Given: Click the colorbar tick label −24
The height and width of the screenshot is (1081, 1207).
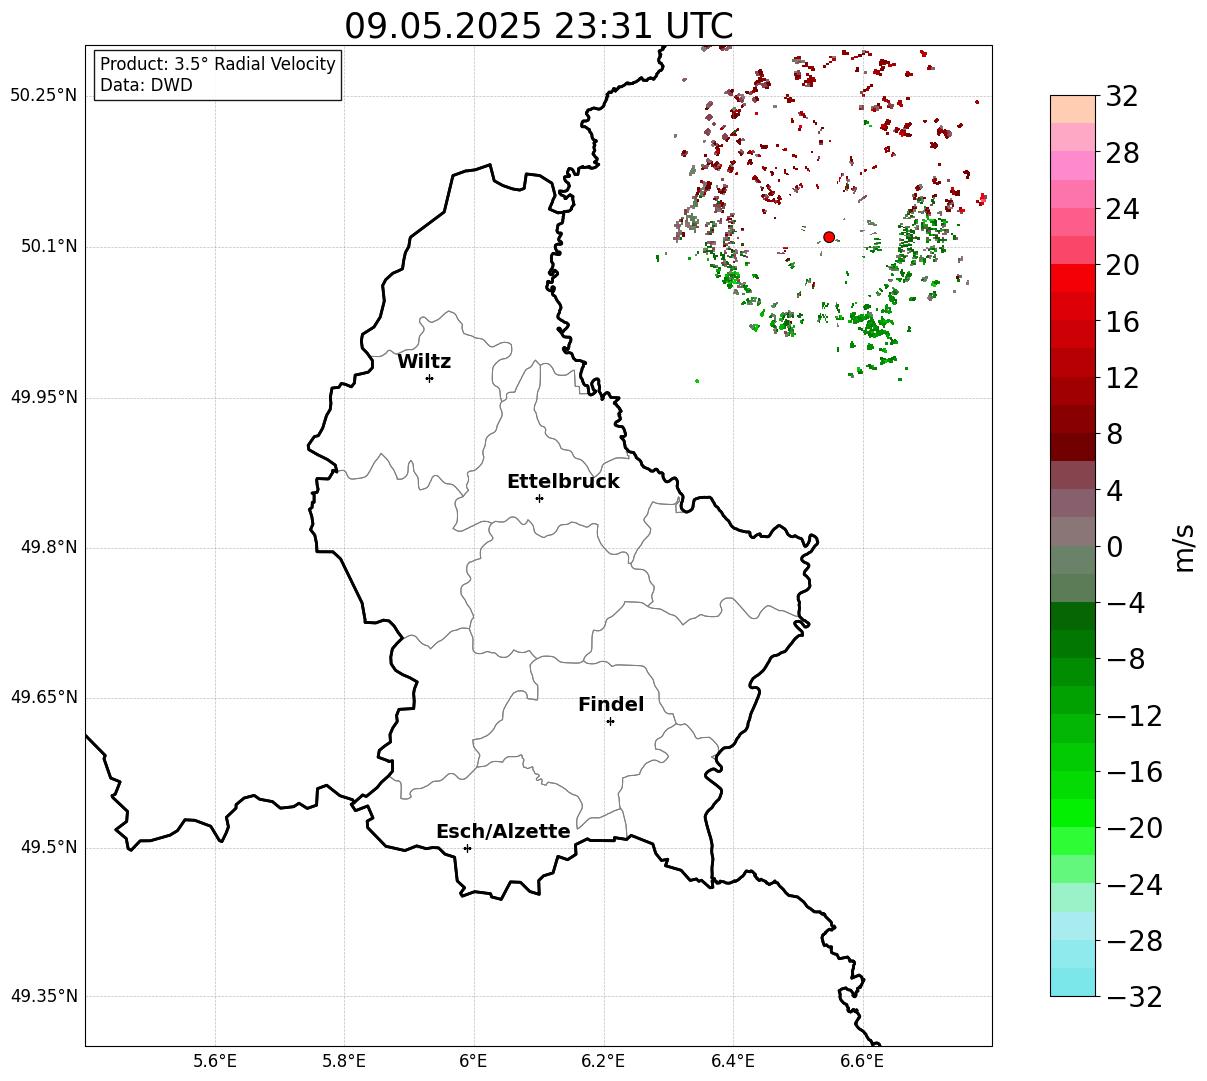Looking at the screenshot, I should click(1134, 885).
